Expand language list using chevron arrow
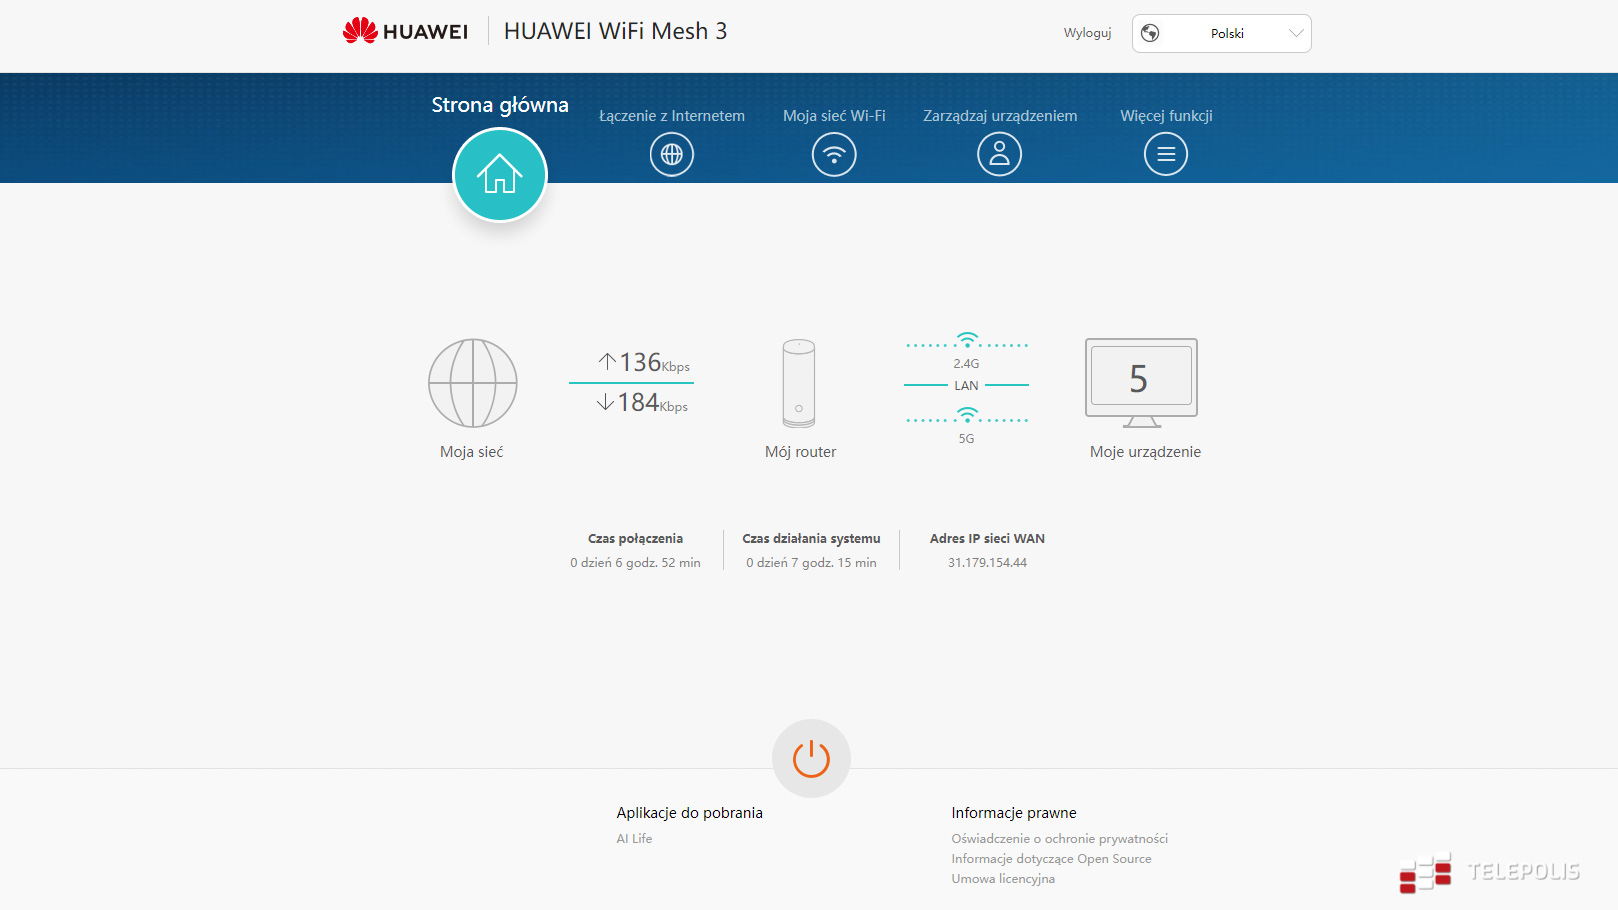Image resolution: width=1618 pixels, height=910 pixels. pyautogui.click(x=1295, y=34)
